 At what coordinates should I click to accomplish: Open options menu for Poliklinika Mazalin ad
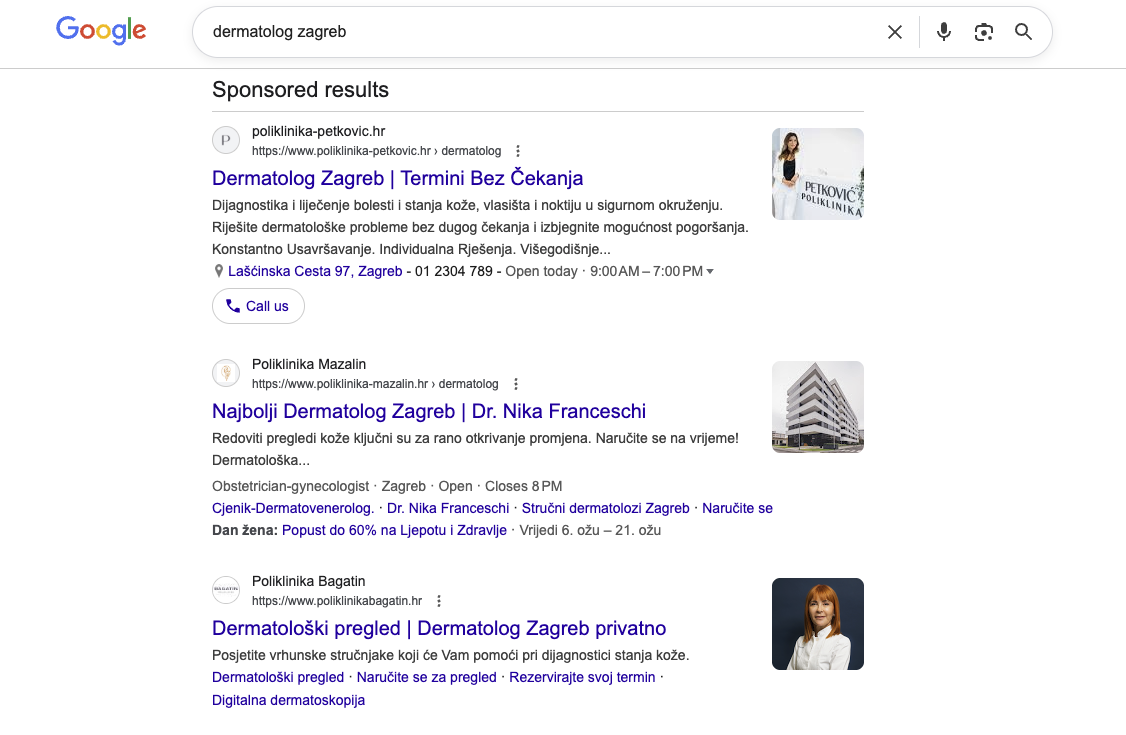coord(515,384)
